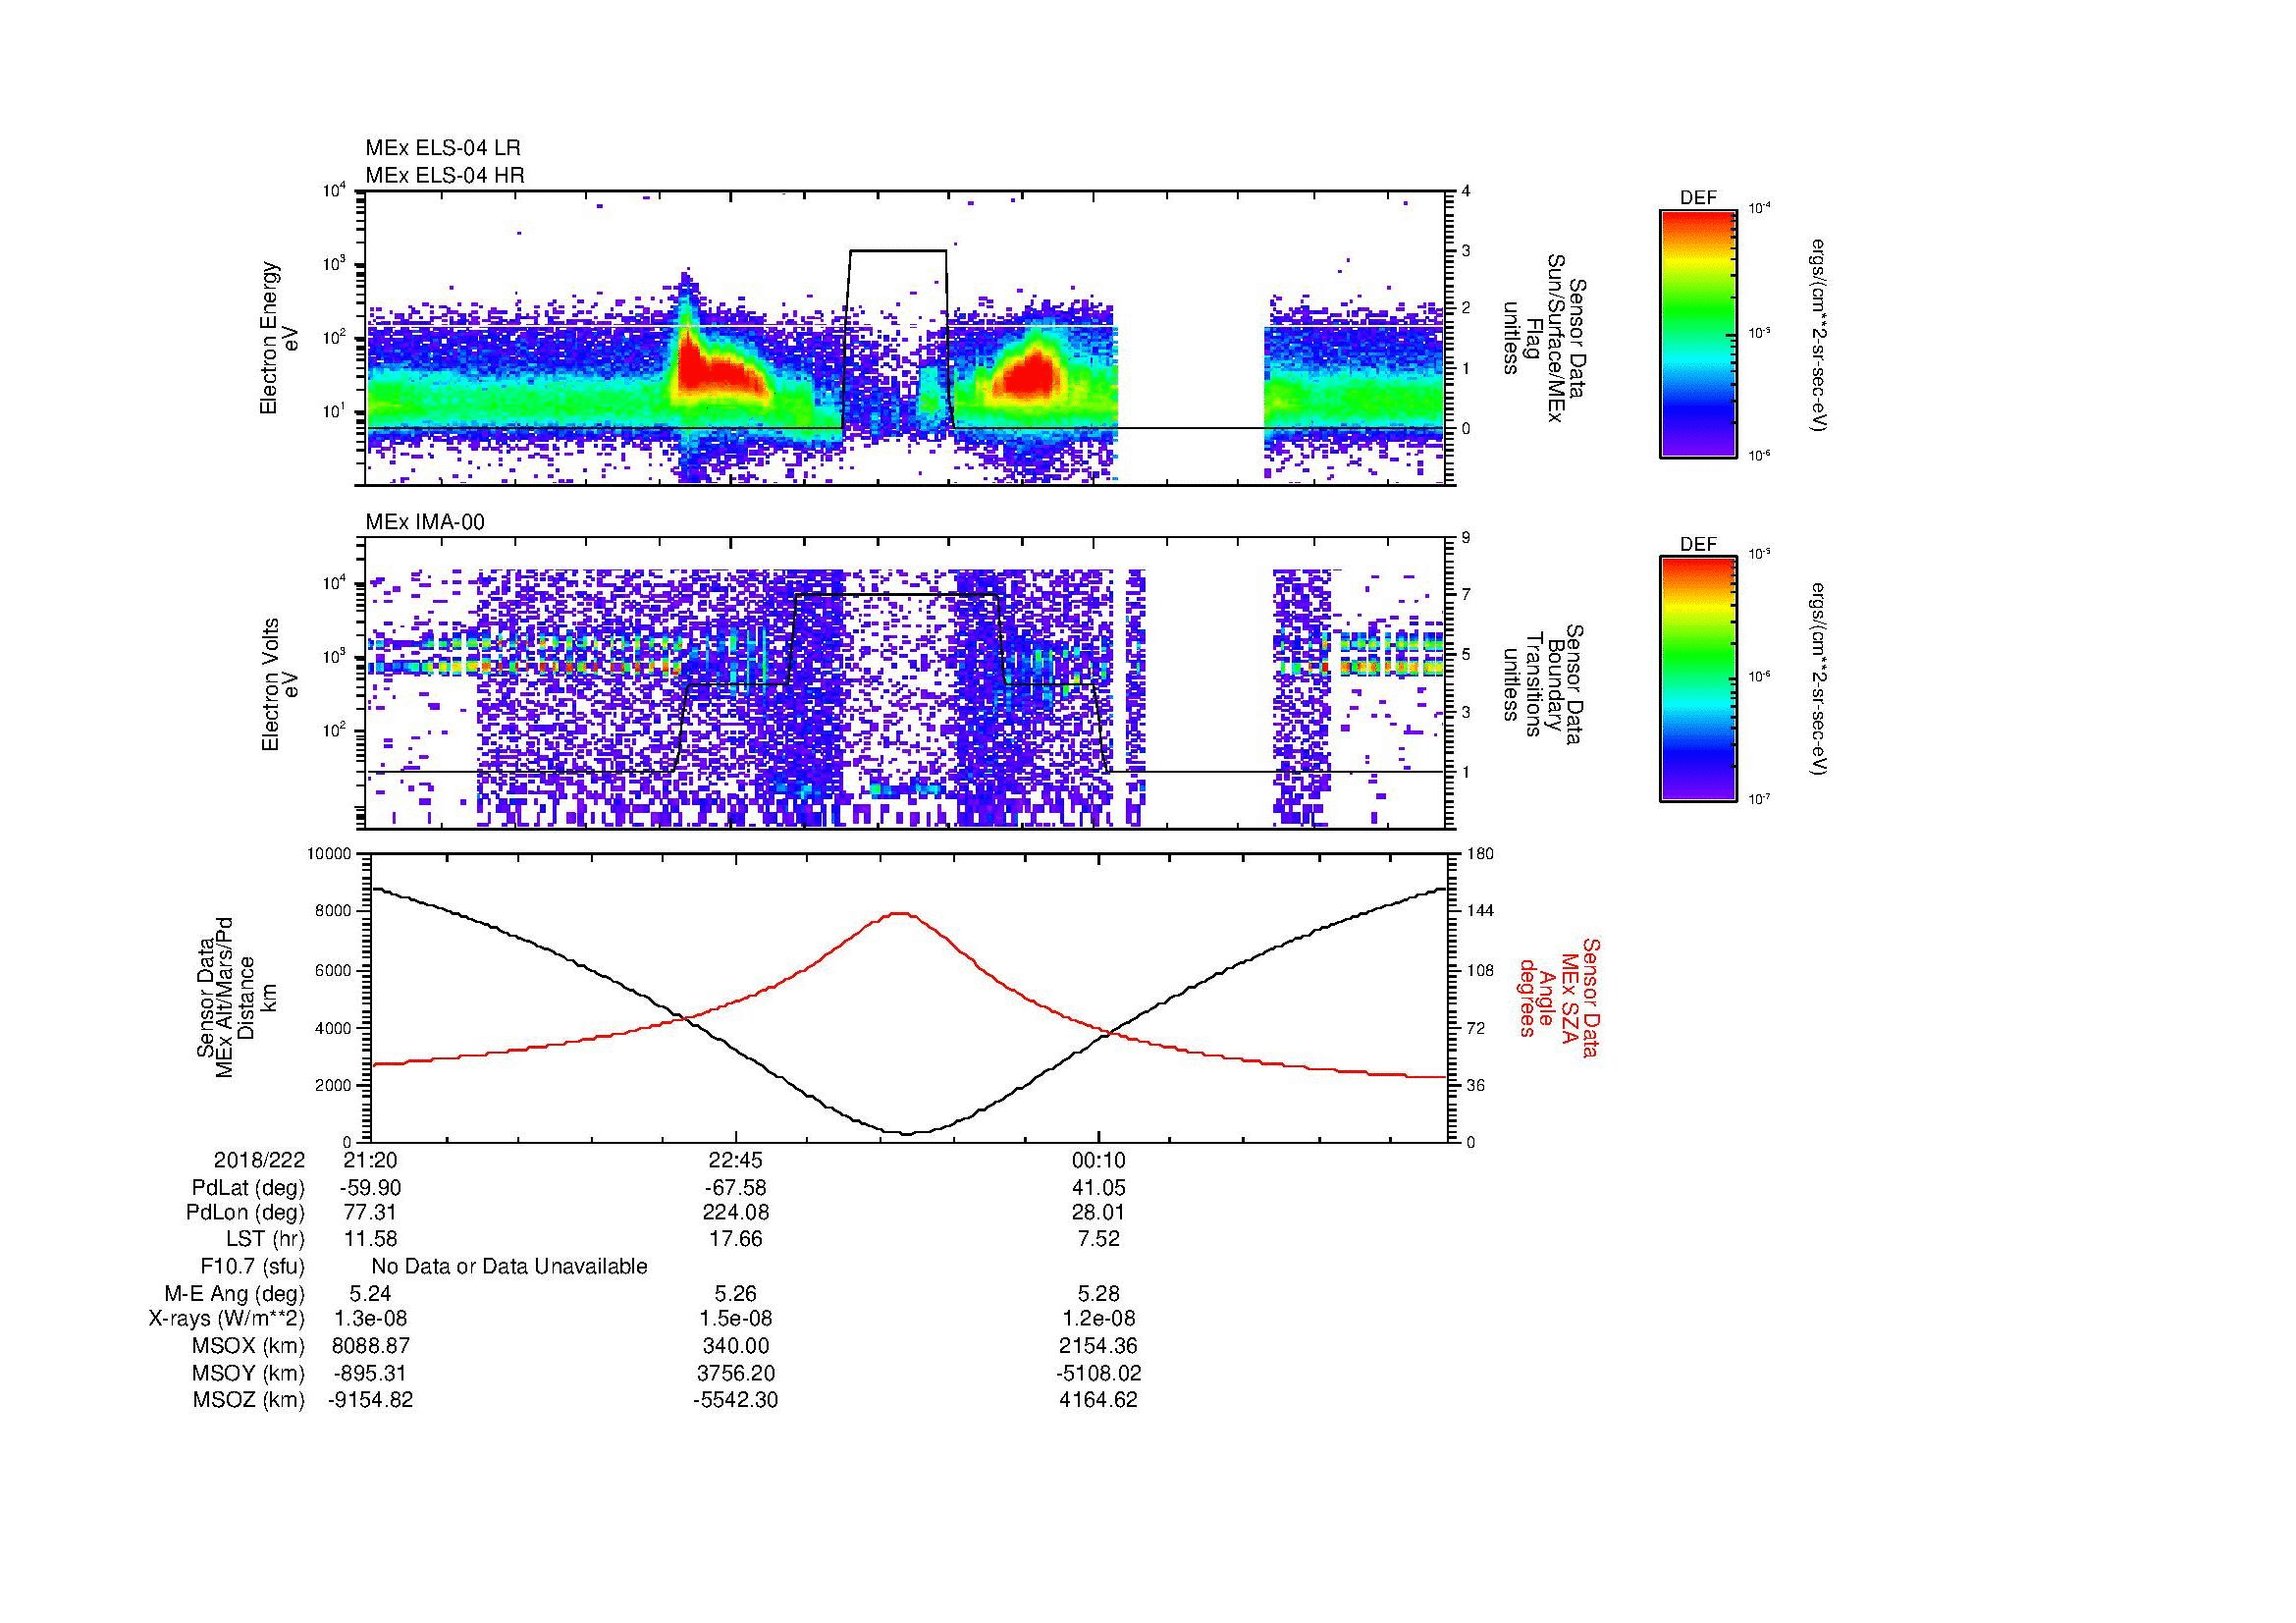Click the '00:10' time tick label
Viewport: 2296px width, 1623px height.
pyautogui.click(x=1098, y=1160)
